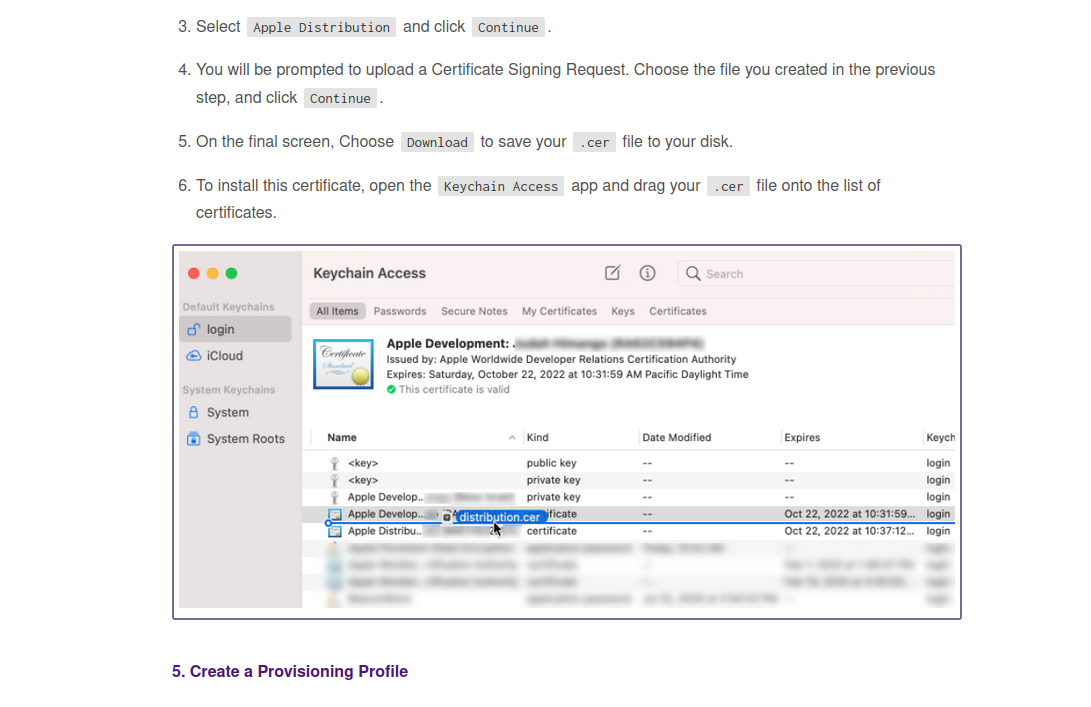Switch to the Passwords tab
Viewport: 1091px width, 707px height.
pos(400,311)
